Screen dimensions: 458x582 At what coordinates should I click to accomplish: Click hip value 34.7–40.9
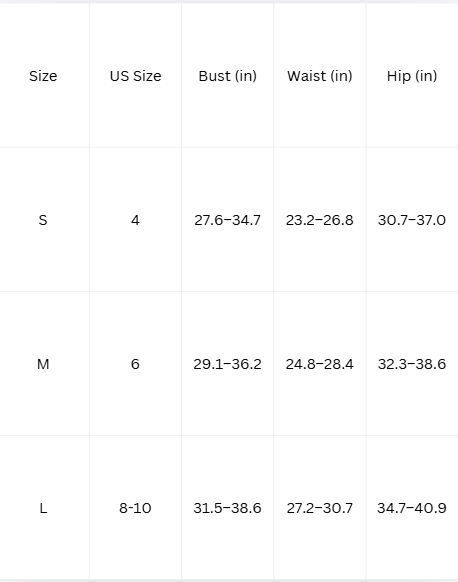[412, 508]
